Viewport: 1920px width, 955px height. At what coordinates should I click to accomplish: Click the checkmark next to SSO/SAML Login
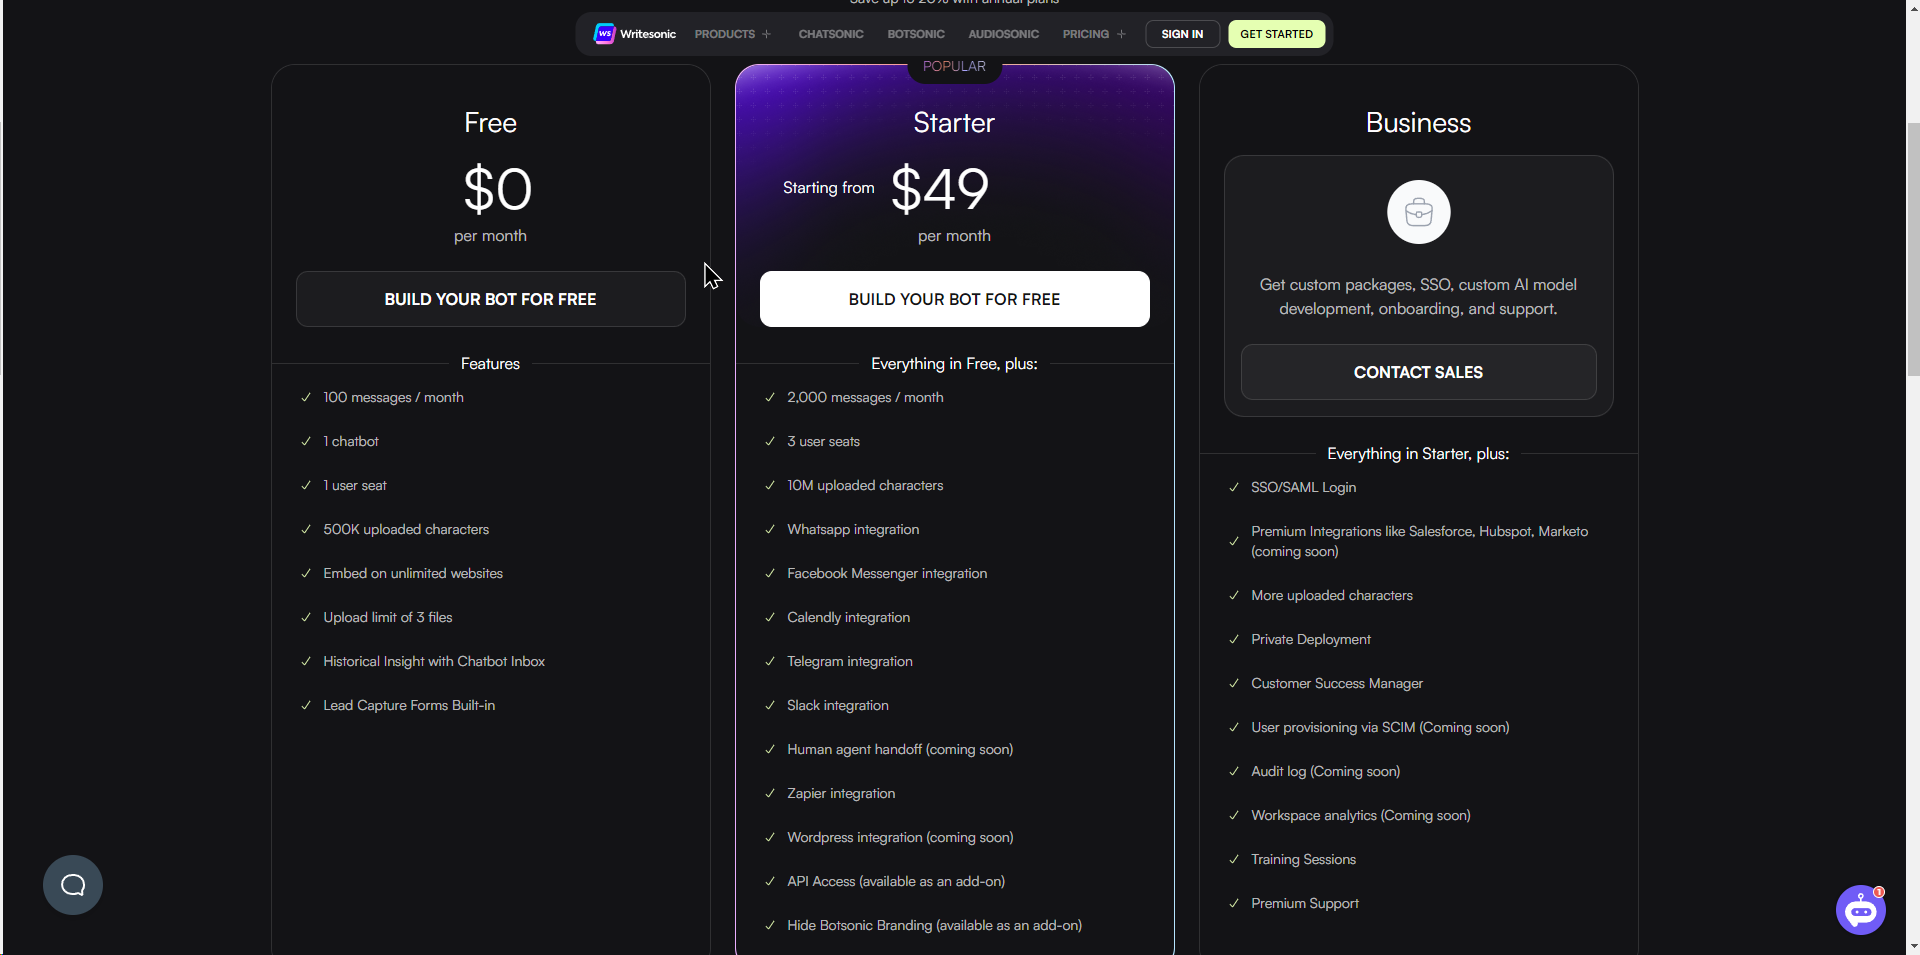(x=1234, y=487)
